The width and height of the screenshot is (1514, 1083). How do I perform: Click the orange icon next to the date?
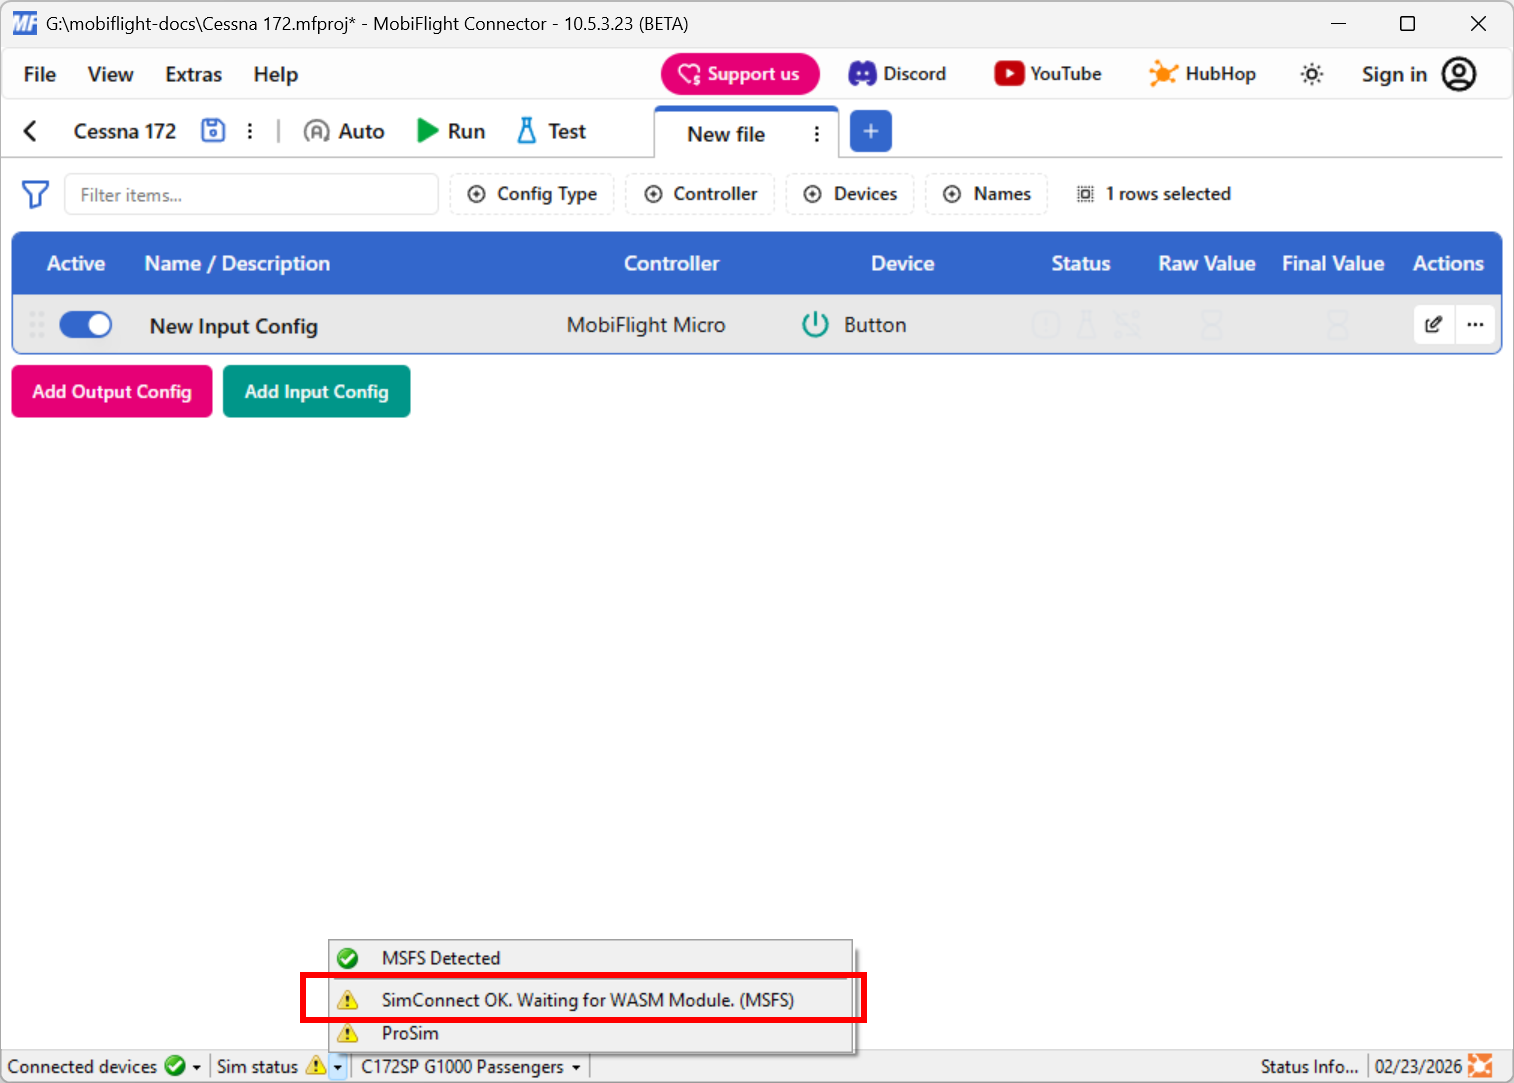[x=1480, y=1066]
